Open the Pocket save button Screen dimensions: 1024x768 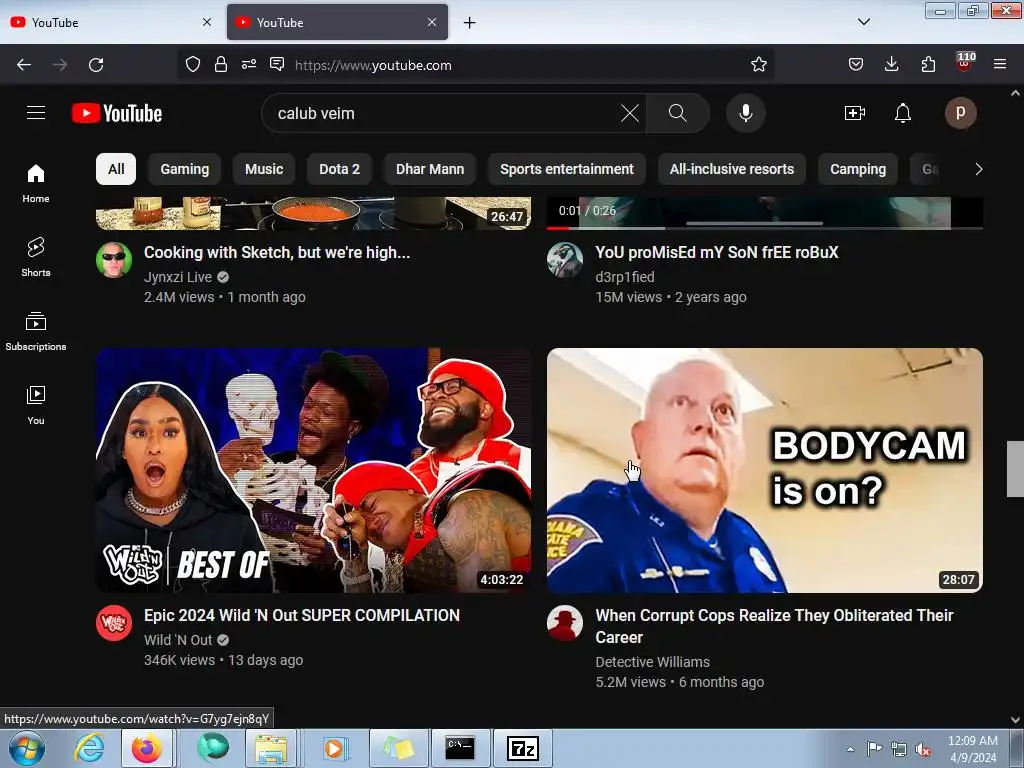click(856, 64)
